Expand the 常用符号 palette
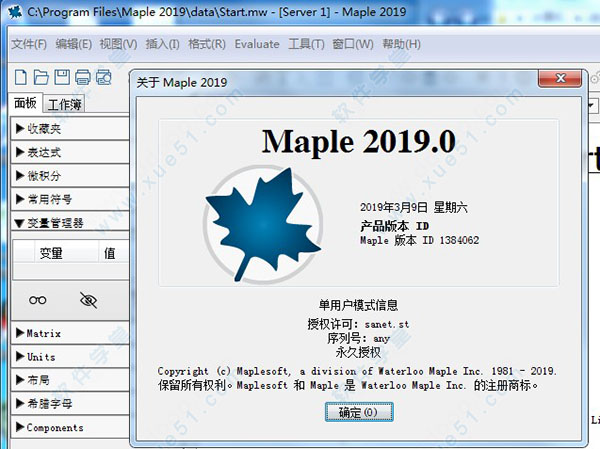The height and width of the screenshot is (449, 600). [x=70, y=199]
